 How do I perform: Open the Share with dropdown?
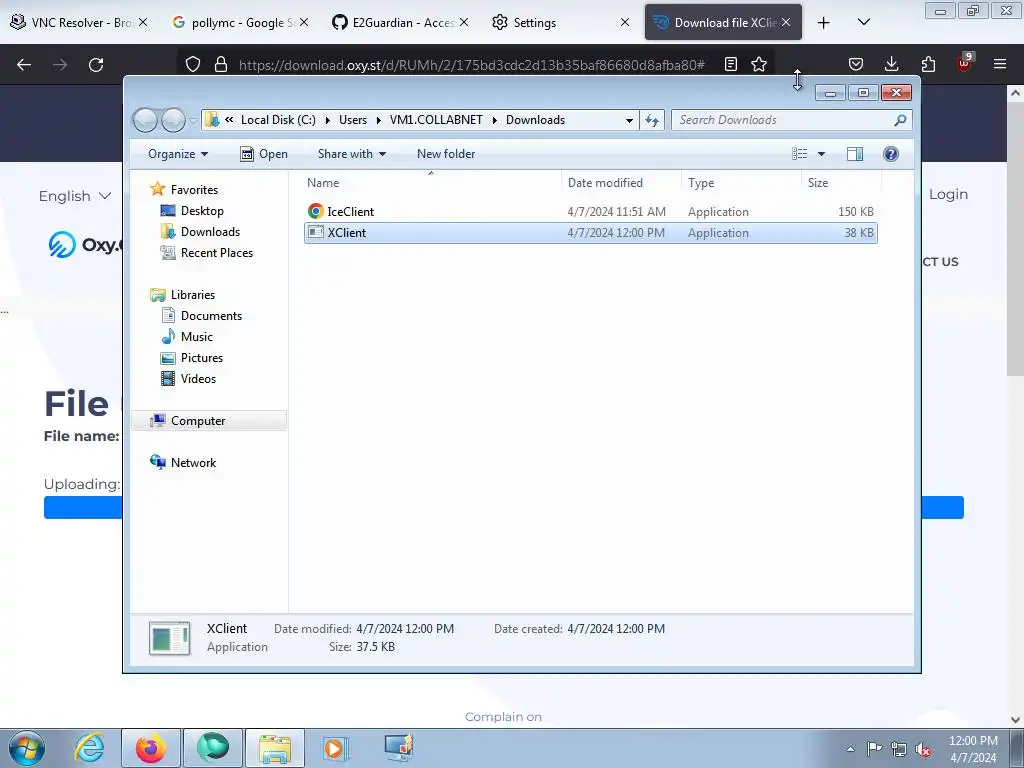coord(351,154)
